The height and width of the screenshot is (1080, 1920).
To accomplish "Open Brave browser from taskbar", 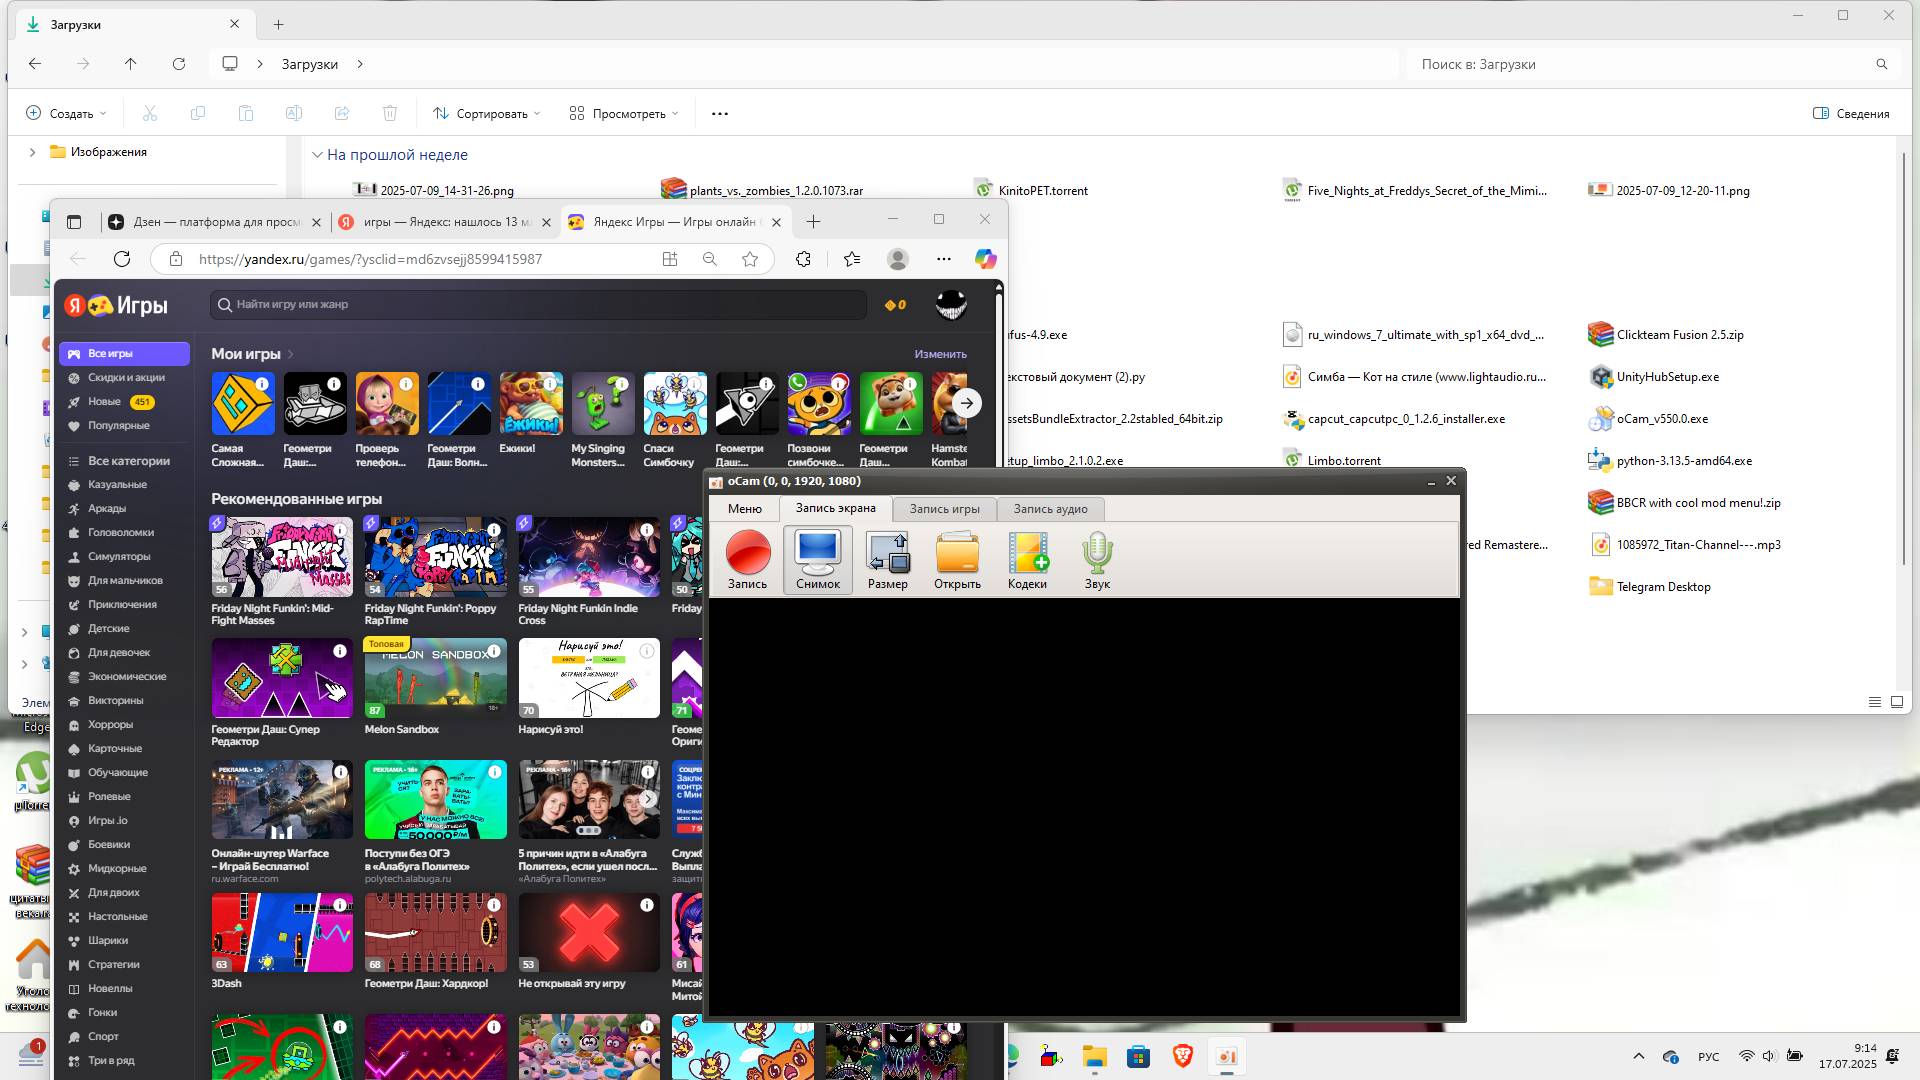I will click(1183, 1057).
